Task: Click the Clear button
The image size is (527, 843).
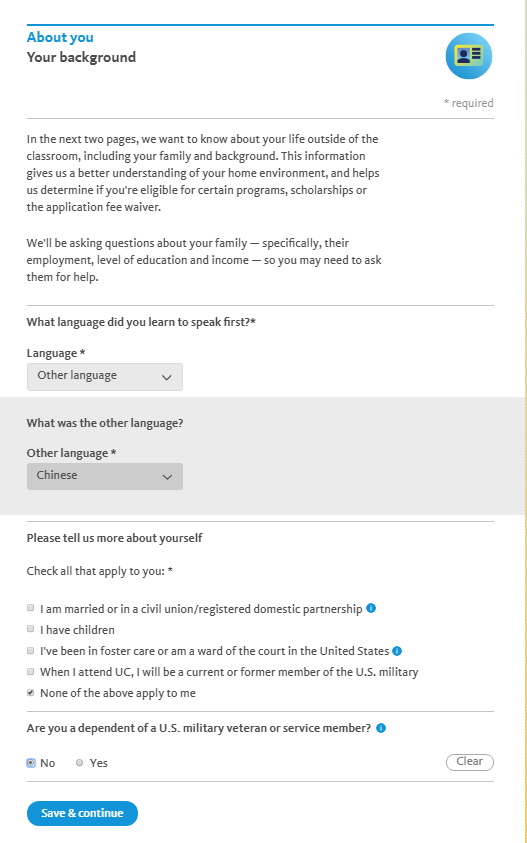Action: click(469, 762)
